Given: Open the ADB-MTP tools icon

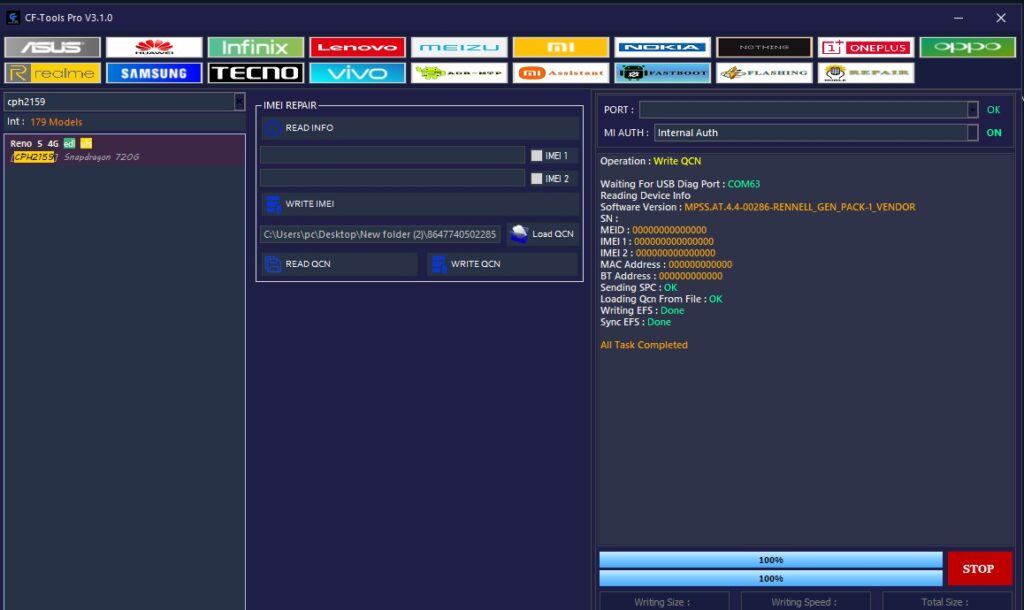Looking at the screenshot, I should [458, 73].
